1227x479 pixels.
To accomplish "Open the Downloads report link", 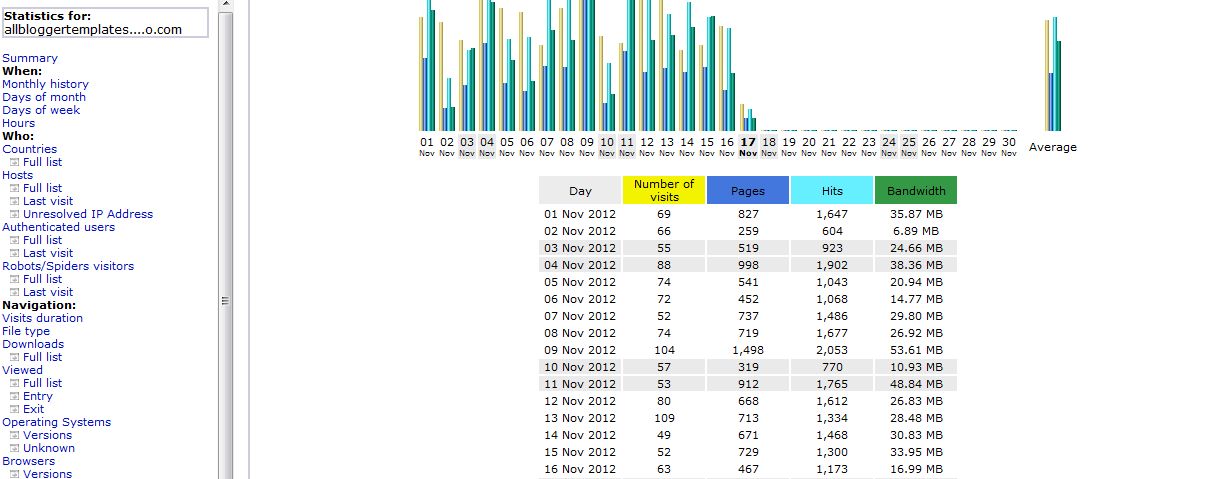I will pyautogui.click(x=33, y=344).
